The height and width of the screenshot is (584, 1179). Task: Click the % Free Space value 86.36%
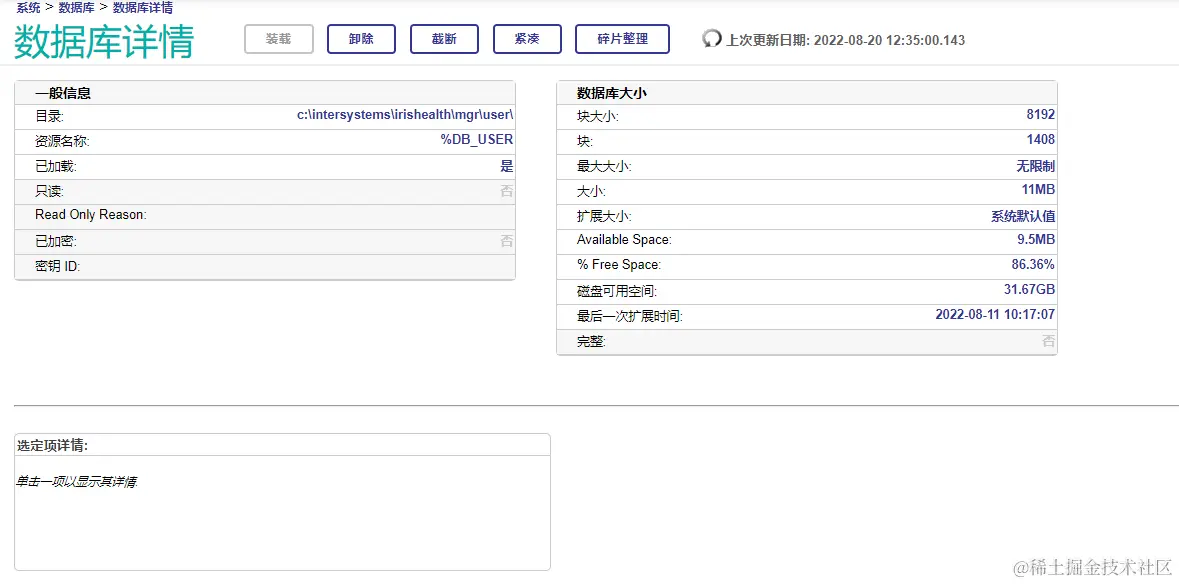1033,265
